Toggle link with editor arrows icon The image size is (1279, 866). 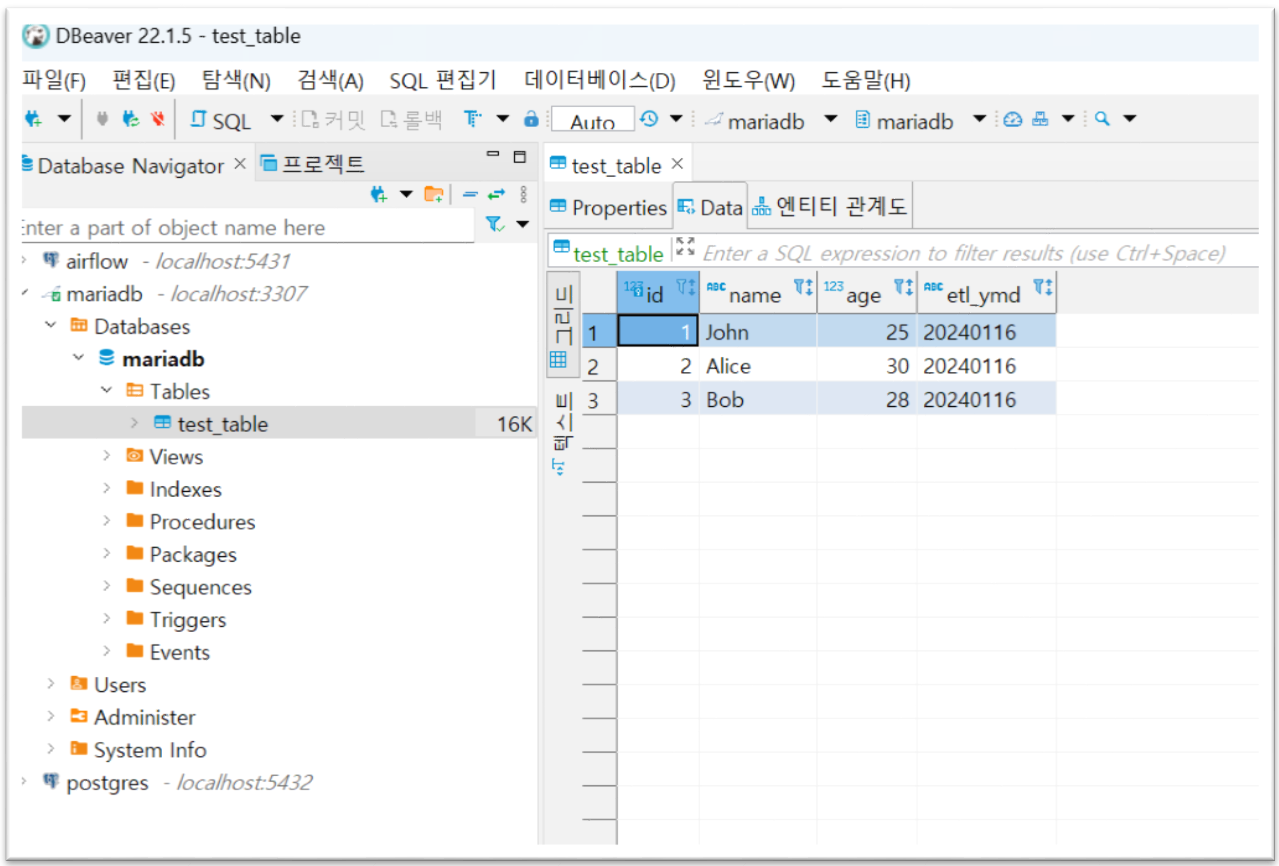click(497, 194)
